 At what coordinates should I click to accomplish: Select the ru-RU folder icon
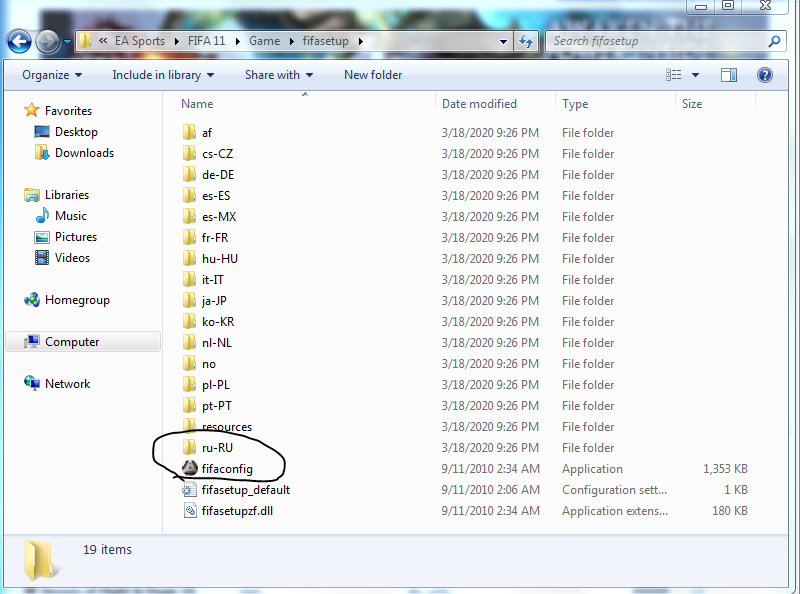(189, 447)
